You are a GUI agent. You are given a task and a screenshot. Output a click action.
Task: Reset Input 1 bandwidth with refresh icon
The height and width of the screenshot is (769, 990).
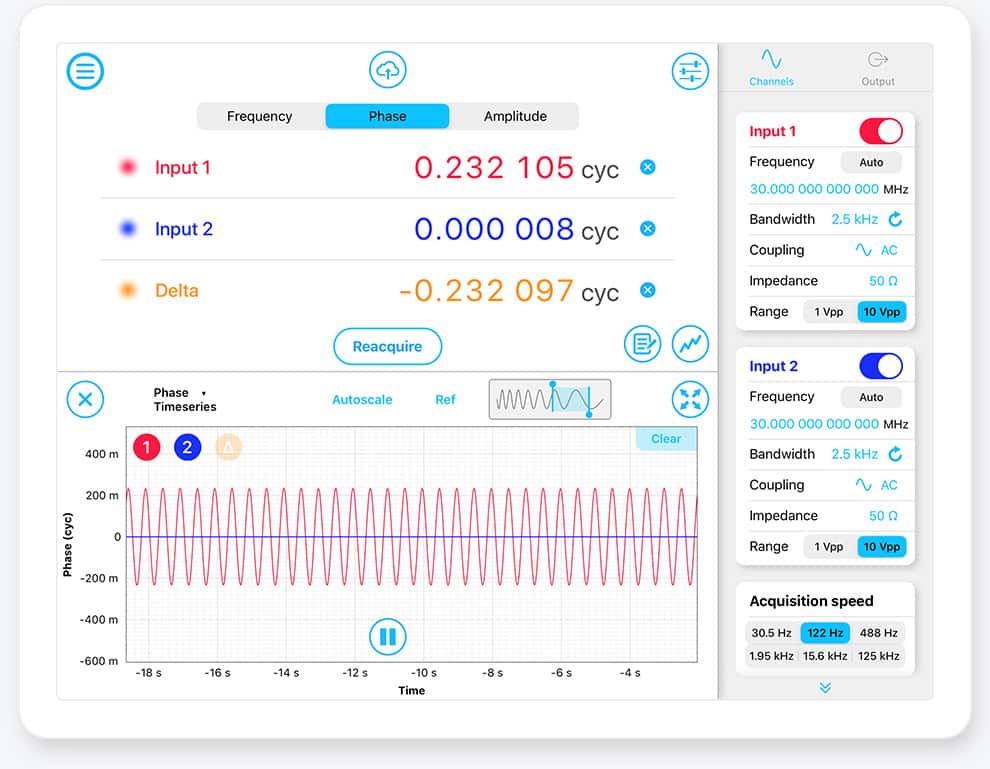point(895,219)
